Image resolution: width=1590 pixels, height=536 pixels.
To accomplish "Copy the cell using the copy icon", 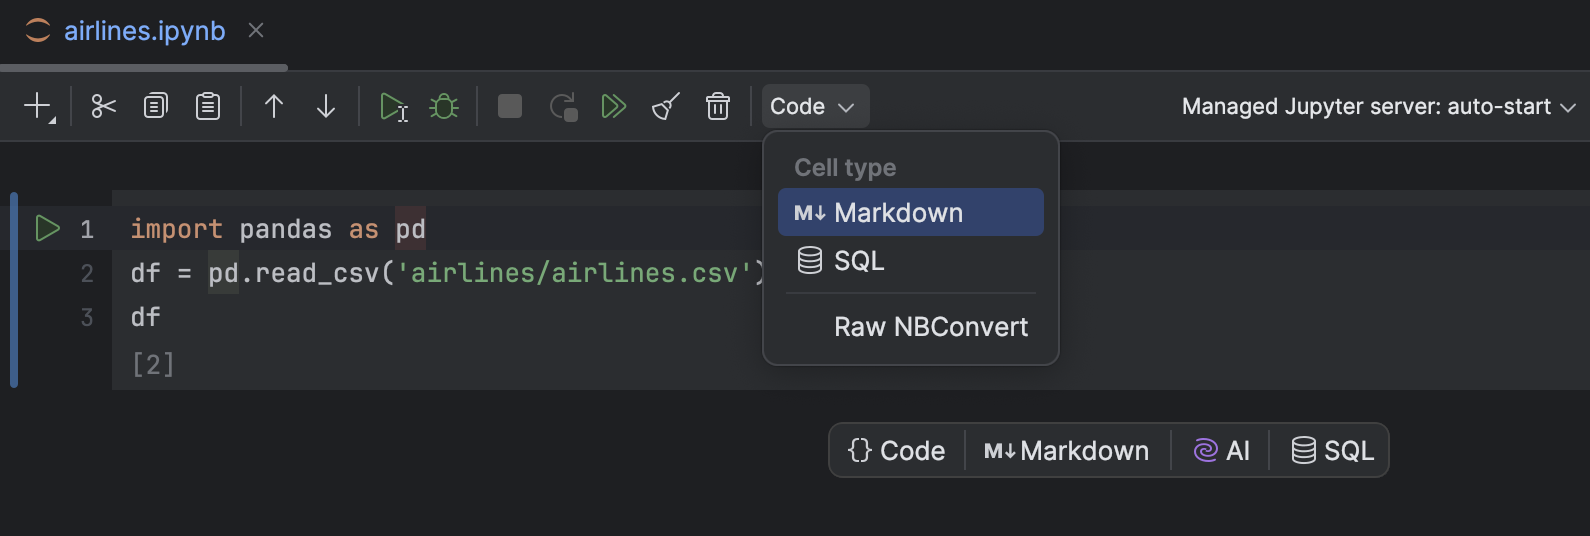I will pyautogui.click(x=156, y=106).
